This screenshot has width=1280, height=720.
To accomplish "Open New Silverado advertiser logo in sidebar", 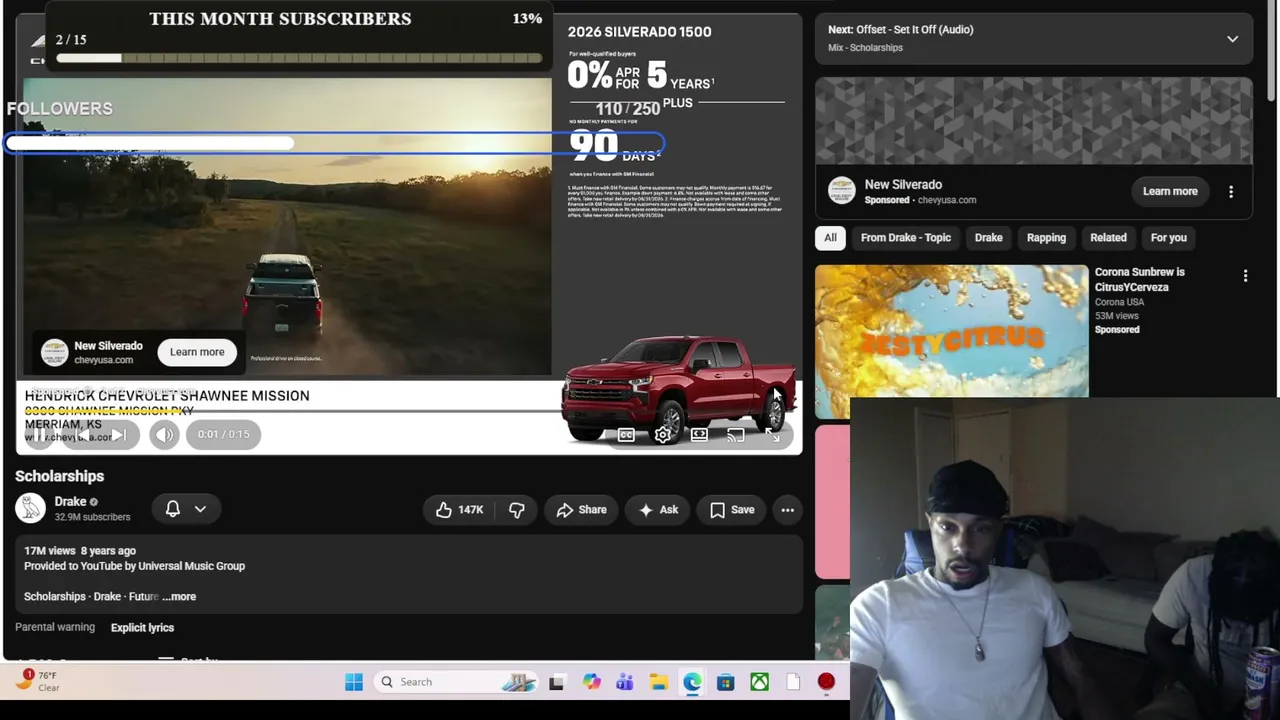I will click(x=842, y=191).
